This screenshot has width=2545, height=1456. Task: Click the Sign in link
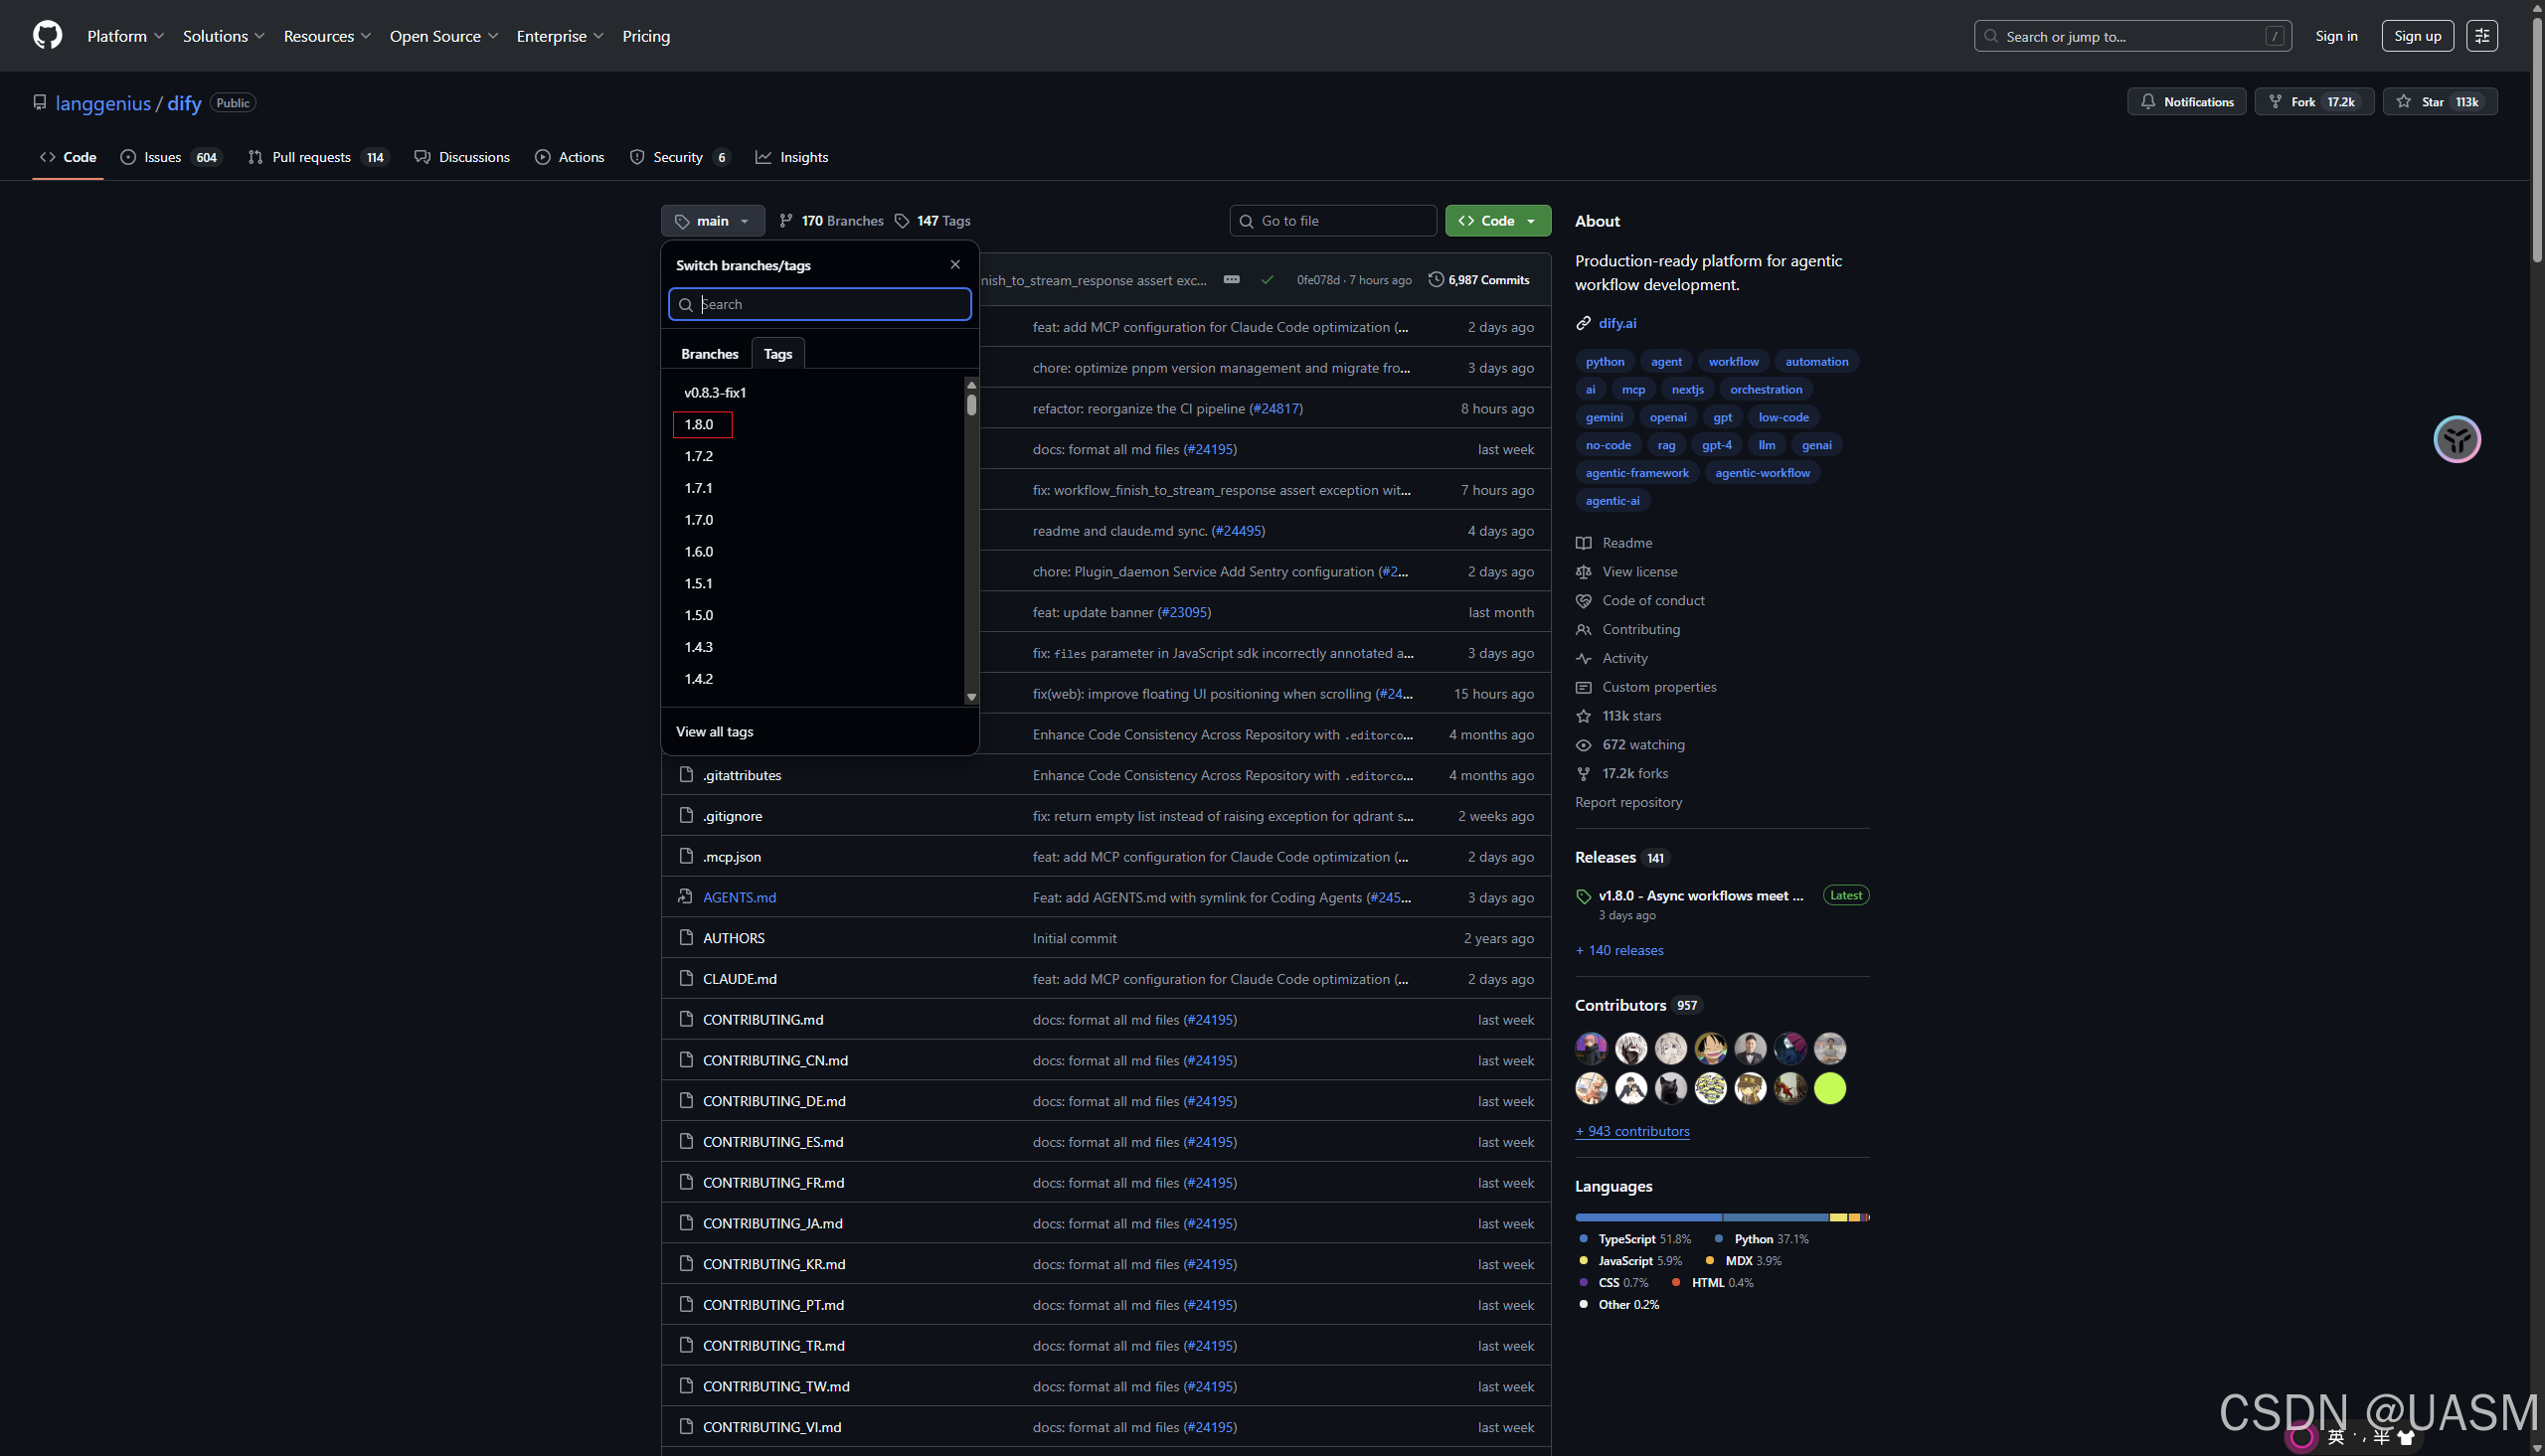click(2336, 36)
